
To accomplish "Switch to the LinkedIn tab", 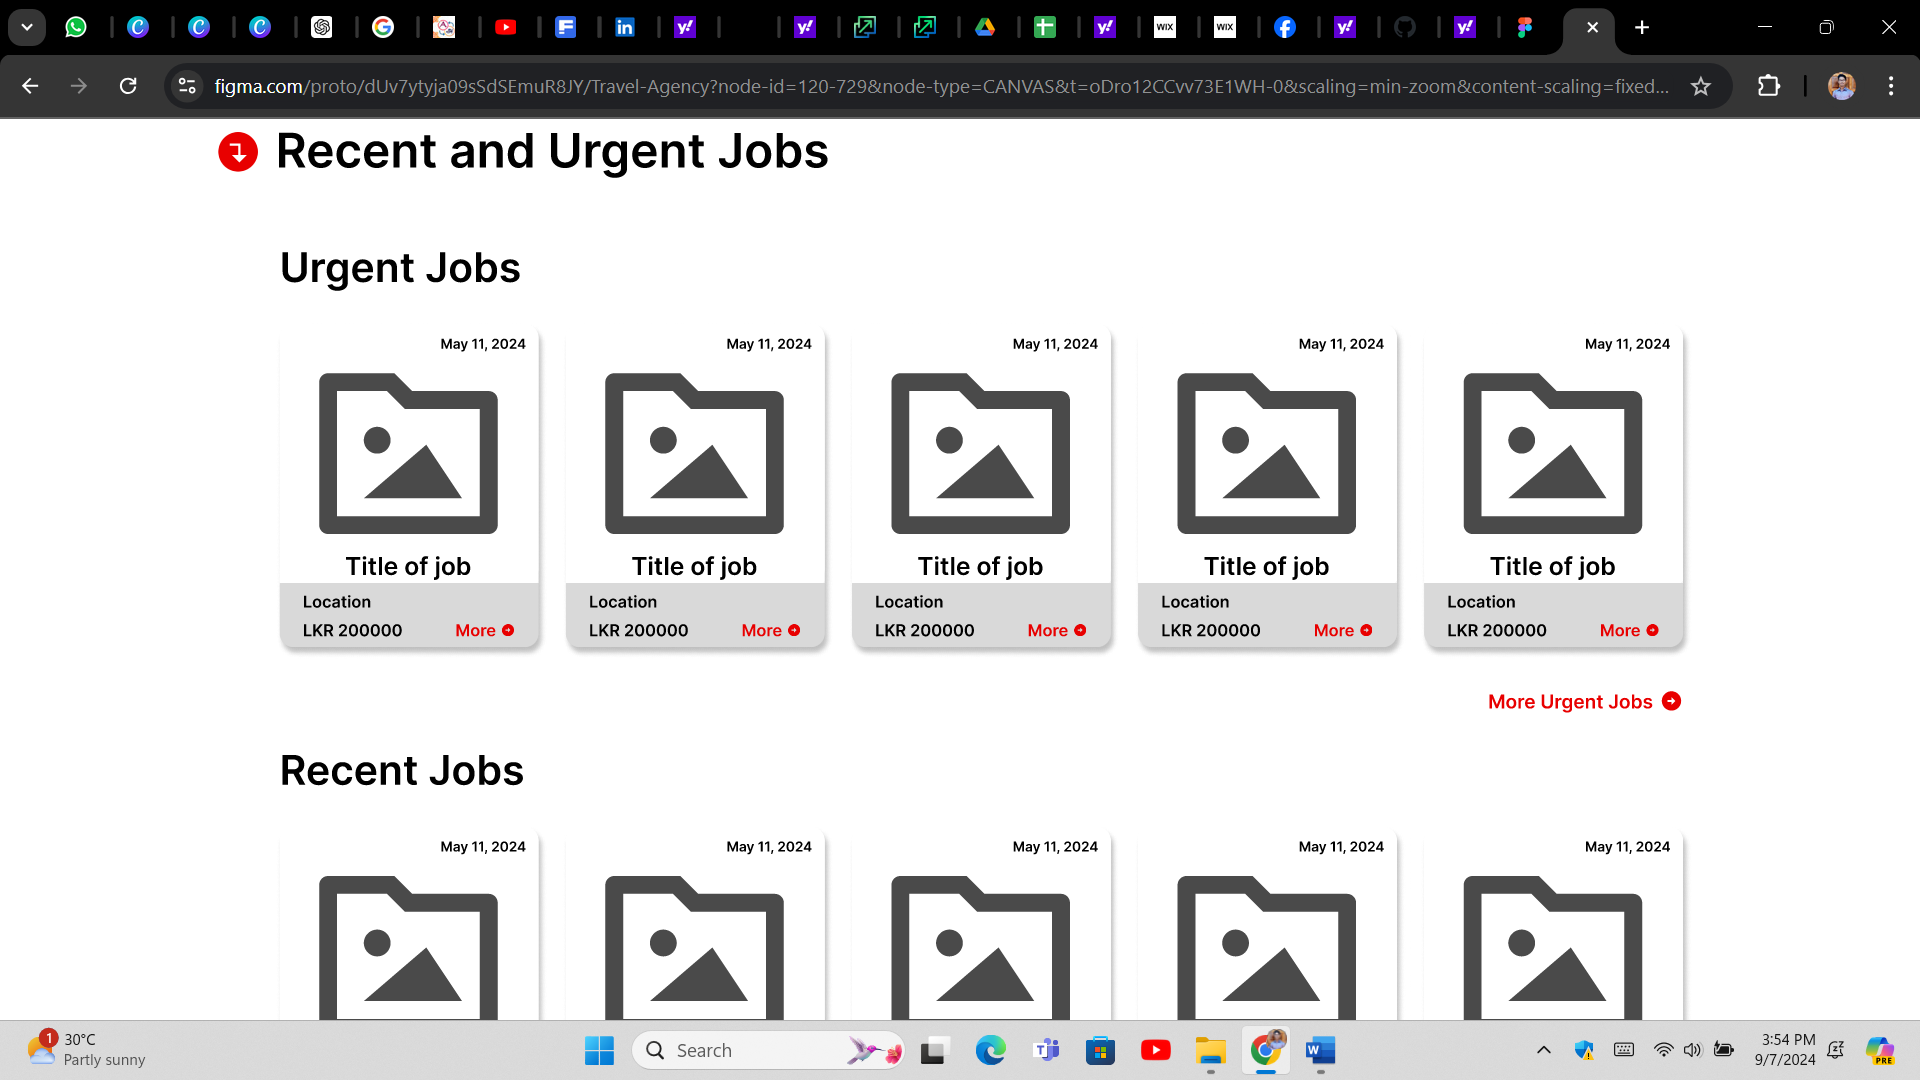I will click(625, 27).
